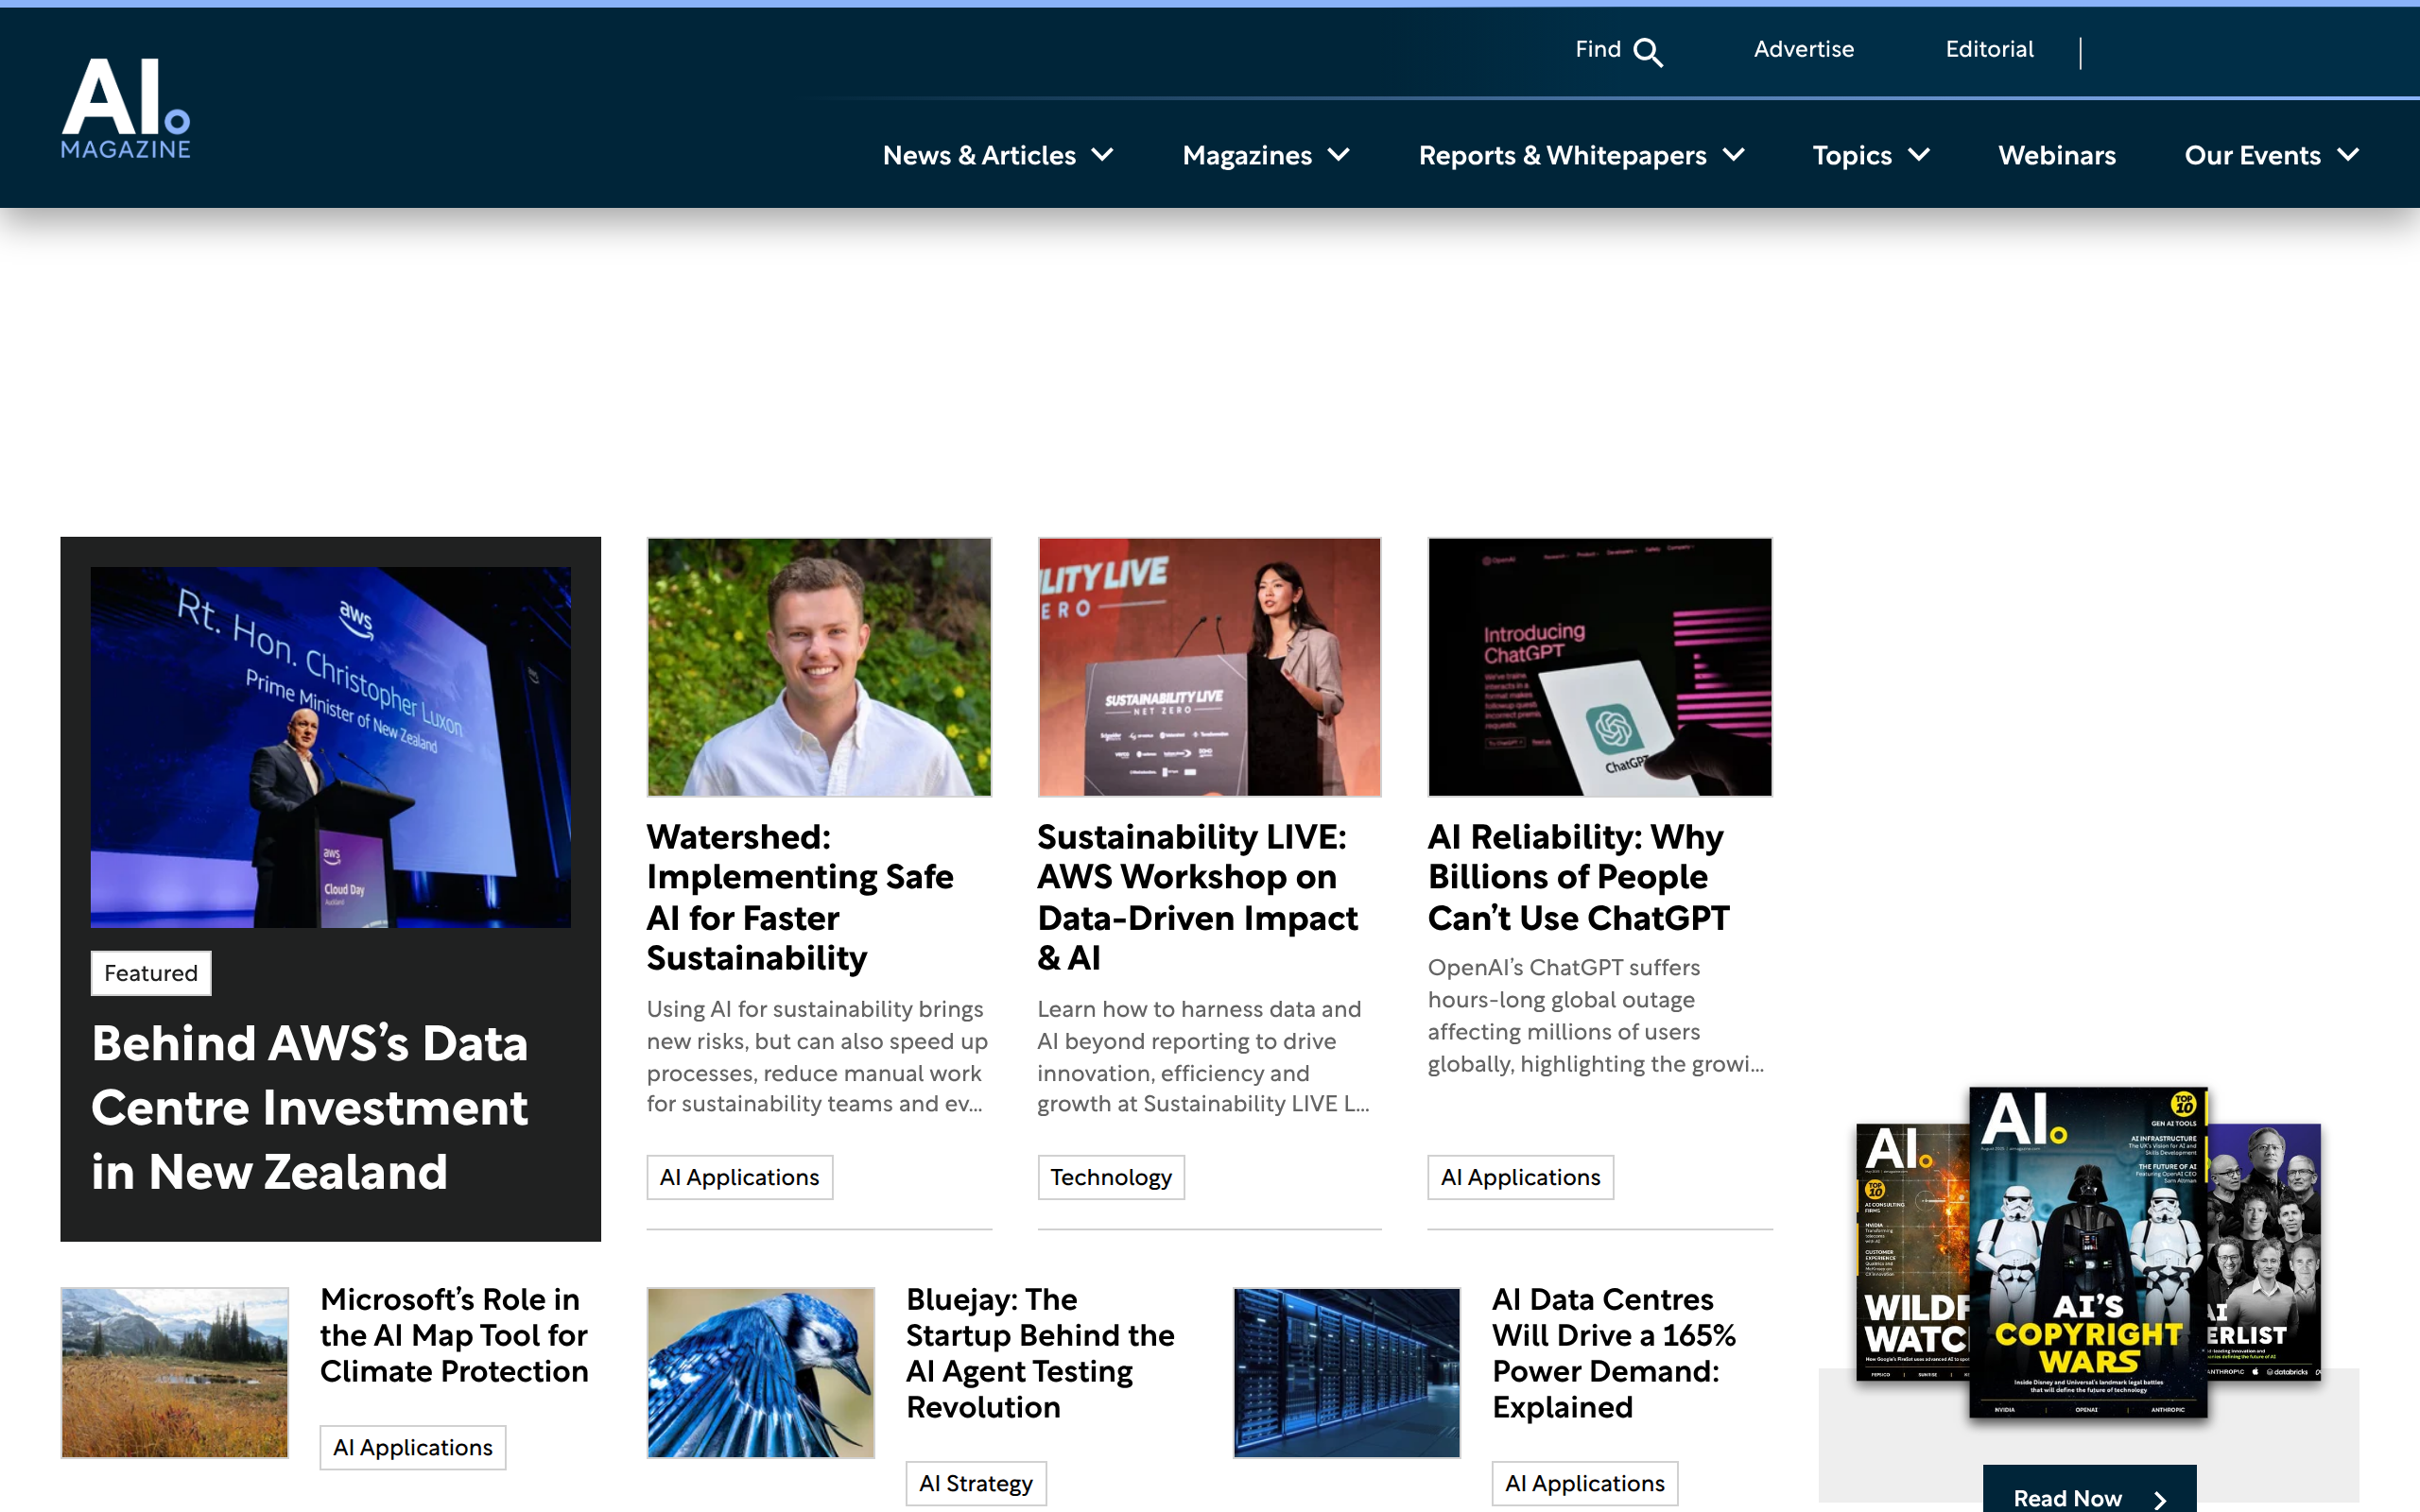Read AI Reliability: Why Billions article
Image resolution: width=2420 pixels, height=1512 pixels.
(x=1579, y=877)
